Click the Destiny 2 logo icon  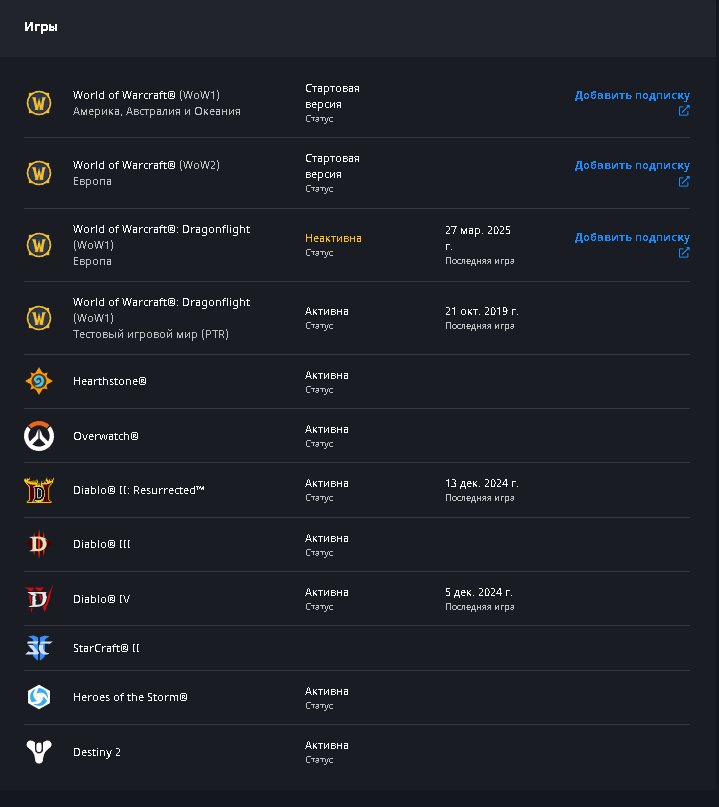click(39, 752)
